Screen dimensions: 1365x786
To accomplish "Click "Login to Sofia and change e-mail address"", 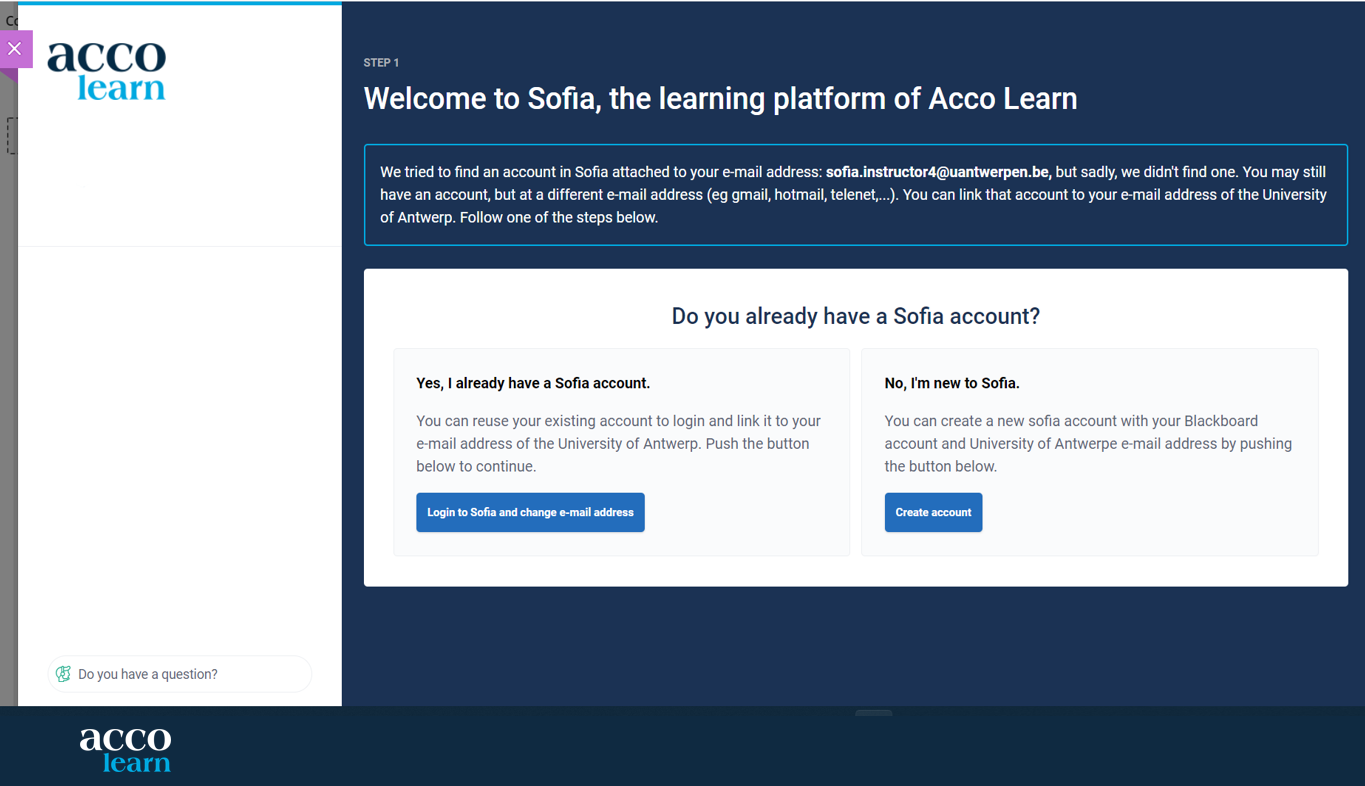I will (530, 512).
